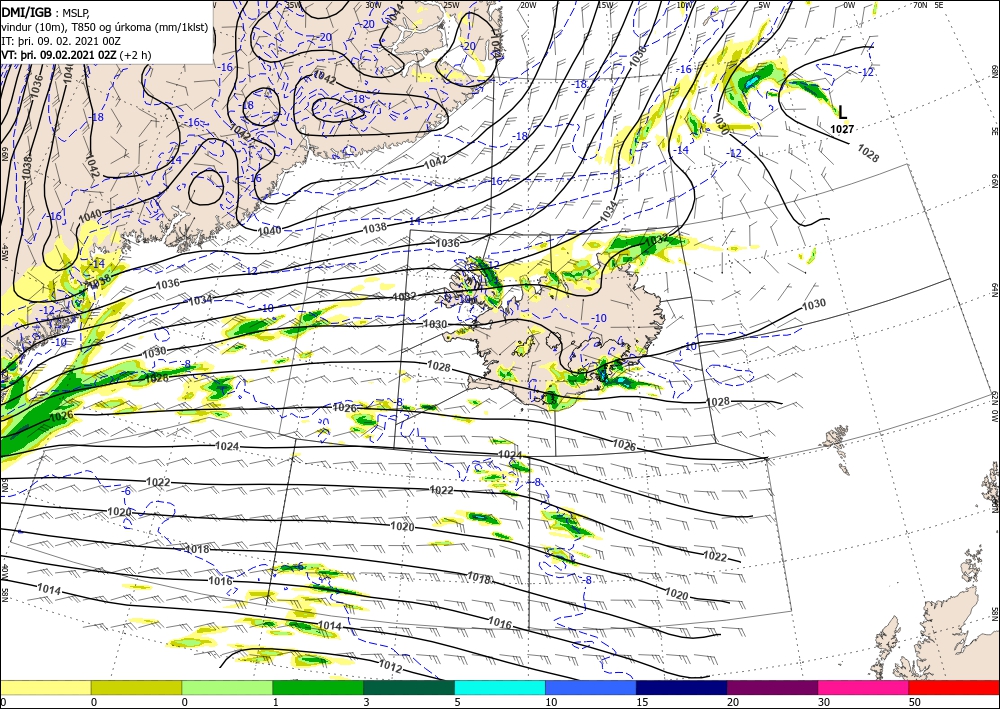
Task: Click the '45W' longitude label
Action: (4, 252)
